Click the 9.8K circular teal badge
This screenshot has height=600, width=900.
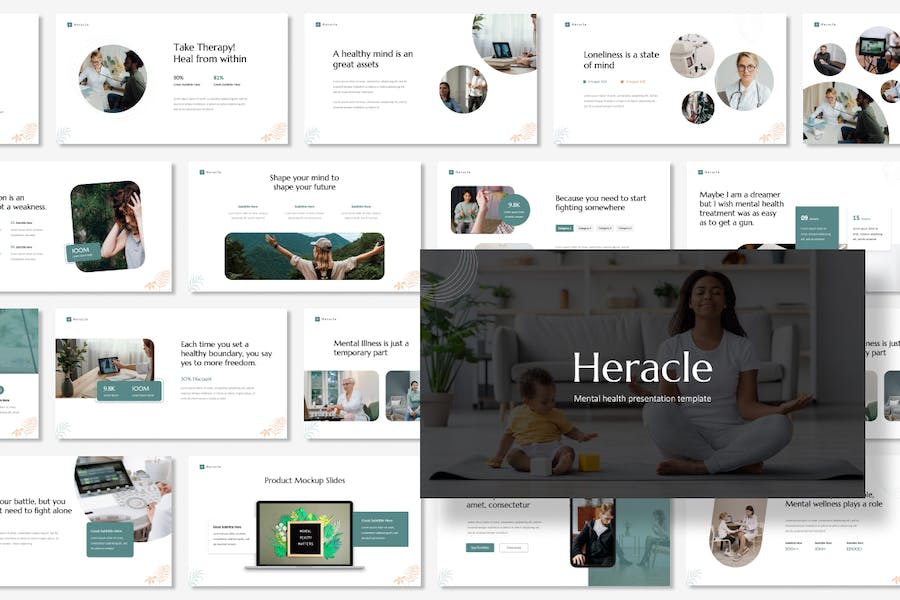click(514, 209)
